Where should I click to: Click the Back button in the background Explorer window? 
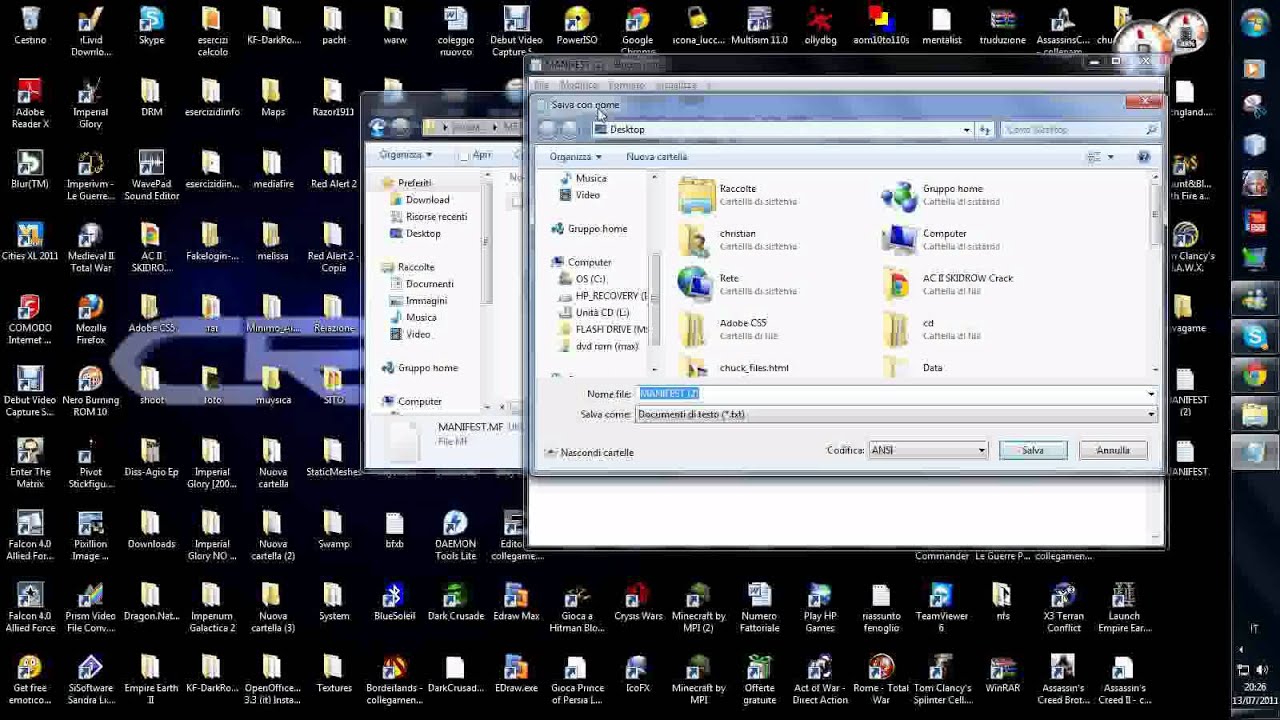378,127
